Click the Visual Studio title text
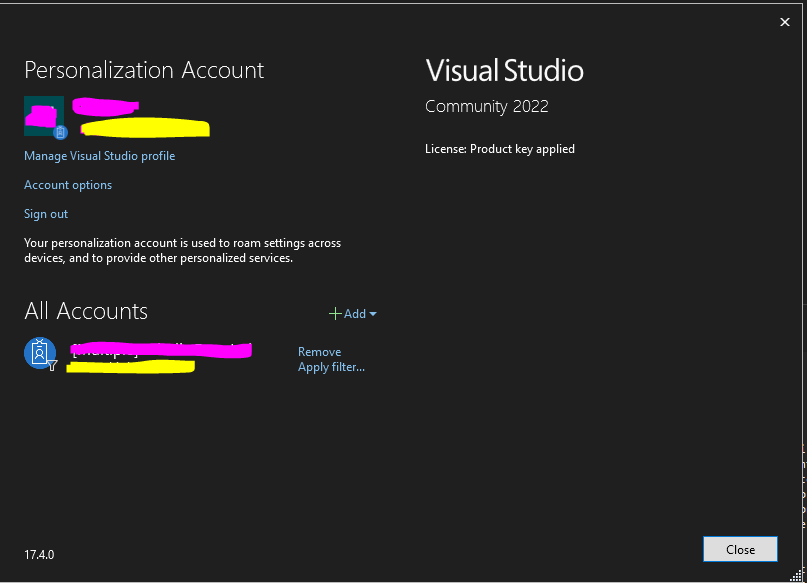The width and height of the screenshot is (807, 583). coord(504,71)
